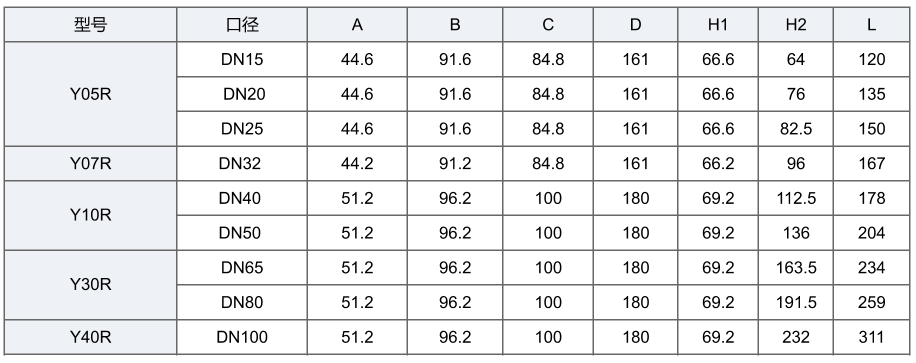Select the 191.5 value in DN80 row
The image size is (916, 363).
click(x=796, y=302)
